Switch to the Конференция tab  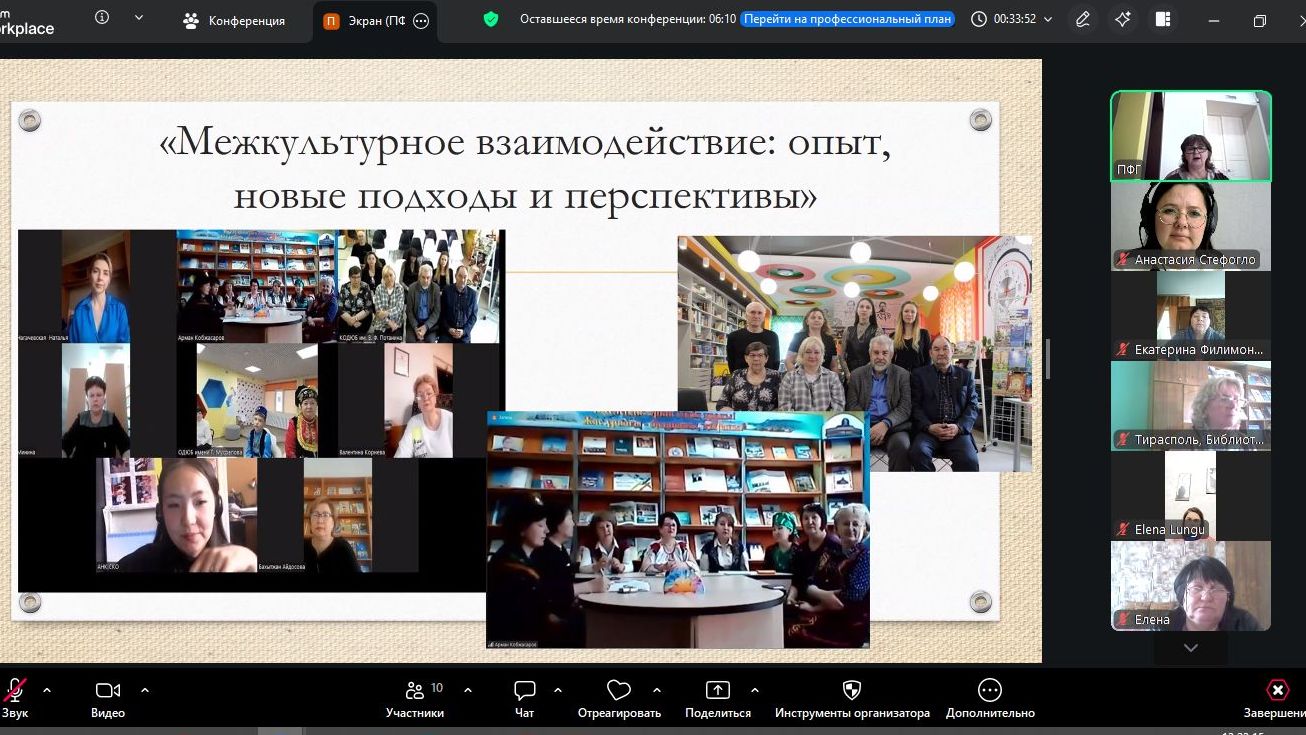pyautogui.click(x=235, y=20)
